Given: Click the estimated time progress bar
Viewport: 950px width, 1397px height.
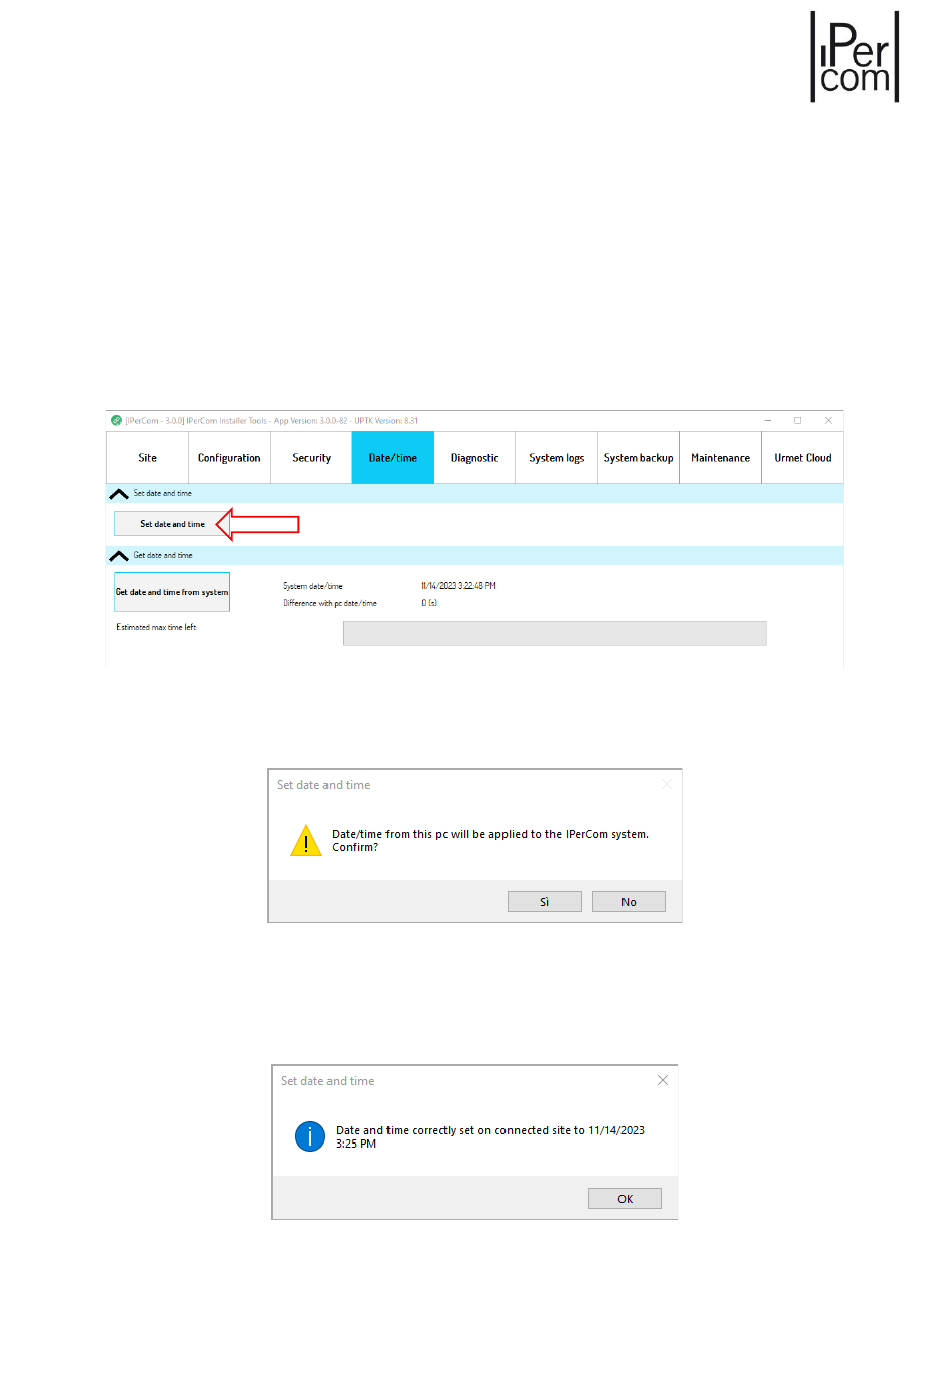Looking at the screenshot, I should click(x=554, y=633).
